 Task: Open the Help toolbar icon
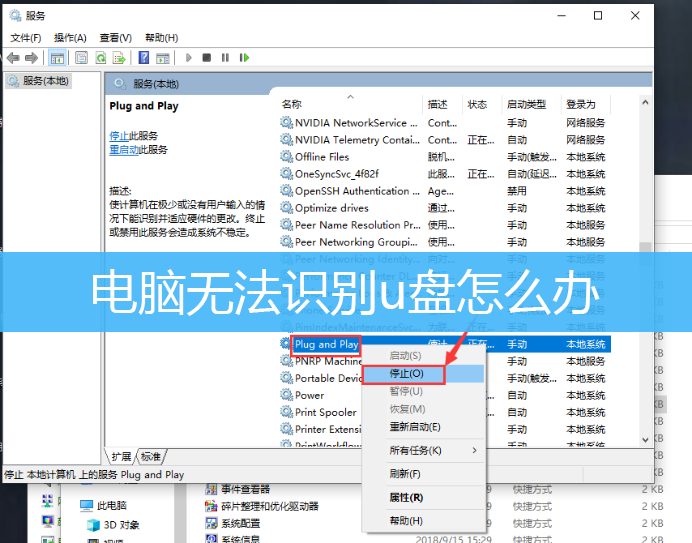145,58
